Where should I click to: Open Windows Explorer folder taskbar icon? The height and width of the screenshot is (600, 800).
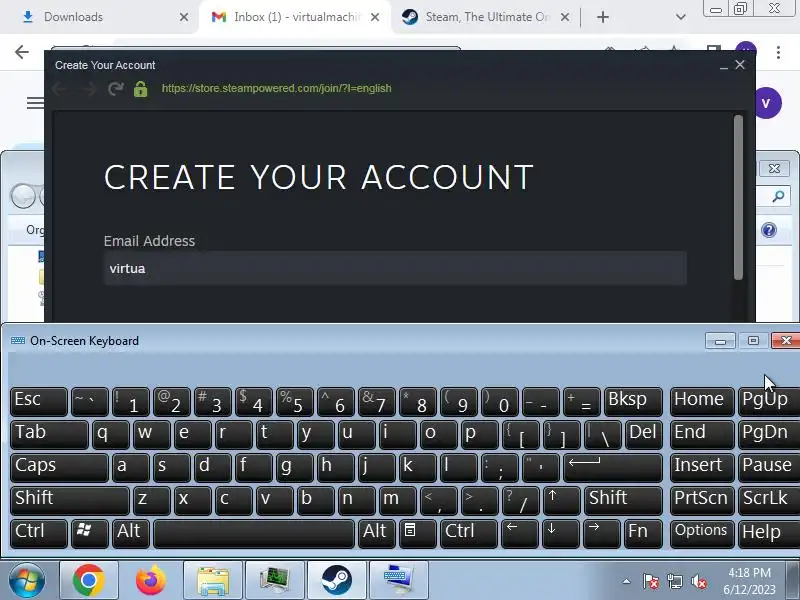point(213,580)
